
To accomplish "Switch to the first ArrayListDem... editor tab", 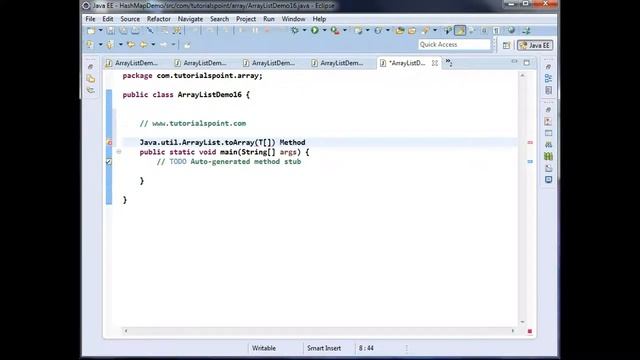I will 132,63.
